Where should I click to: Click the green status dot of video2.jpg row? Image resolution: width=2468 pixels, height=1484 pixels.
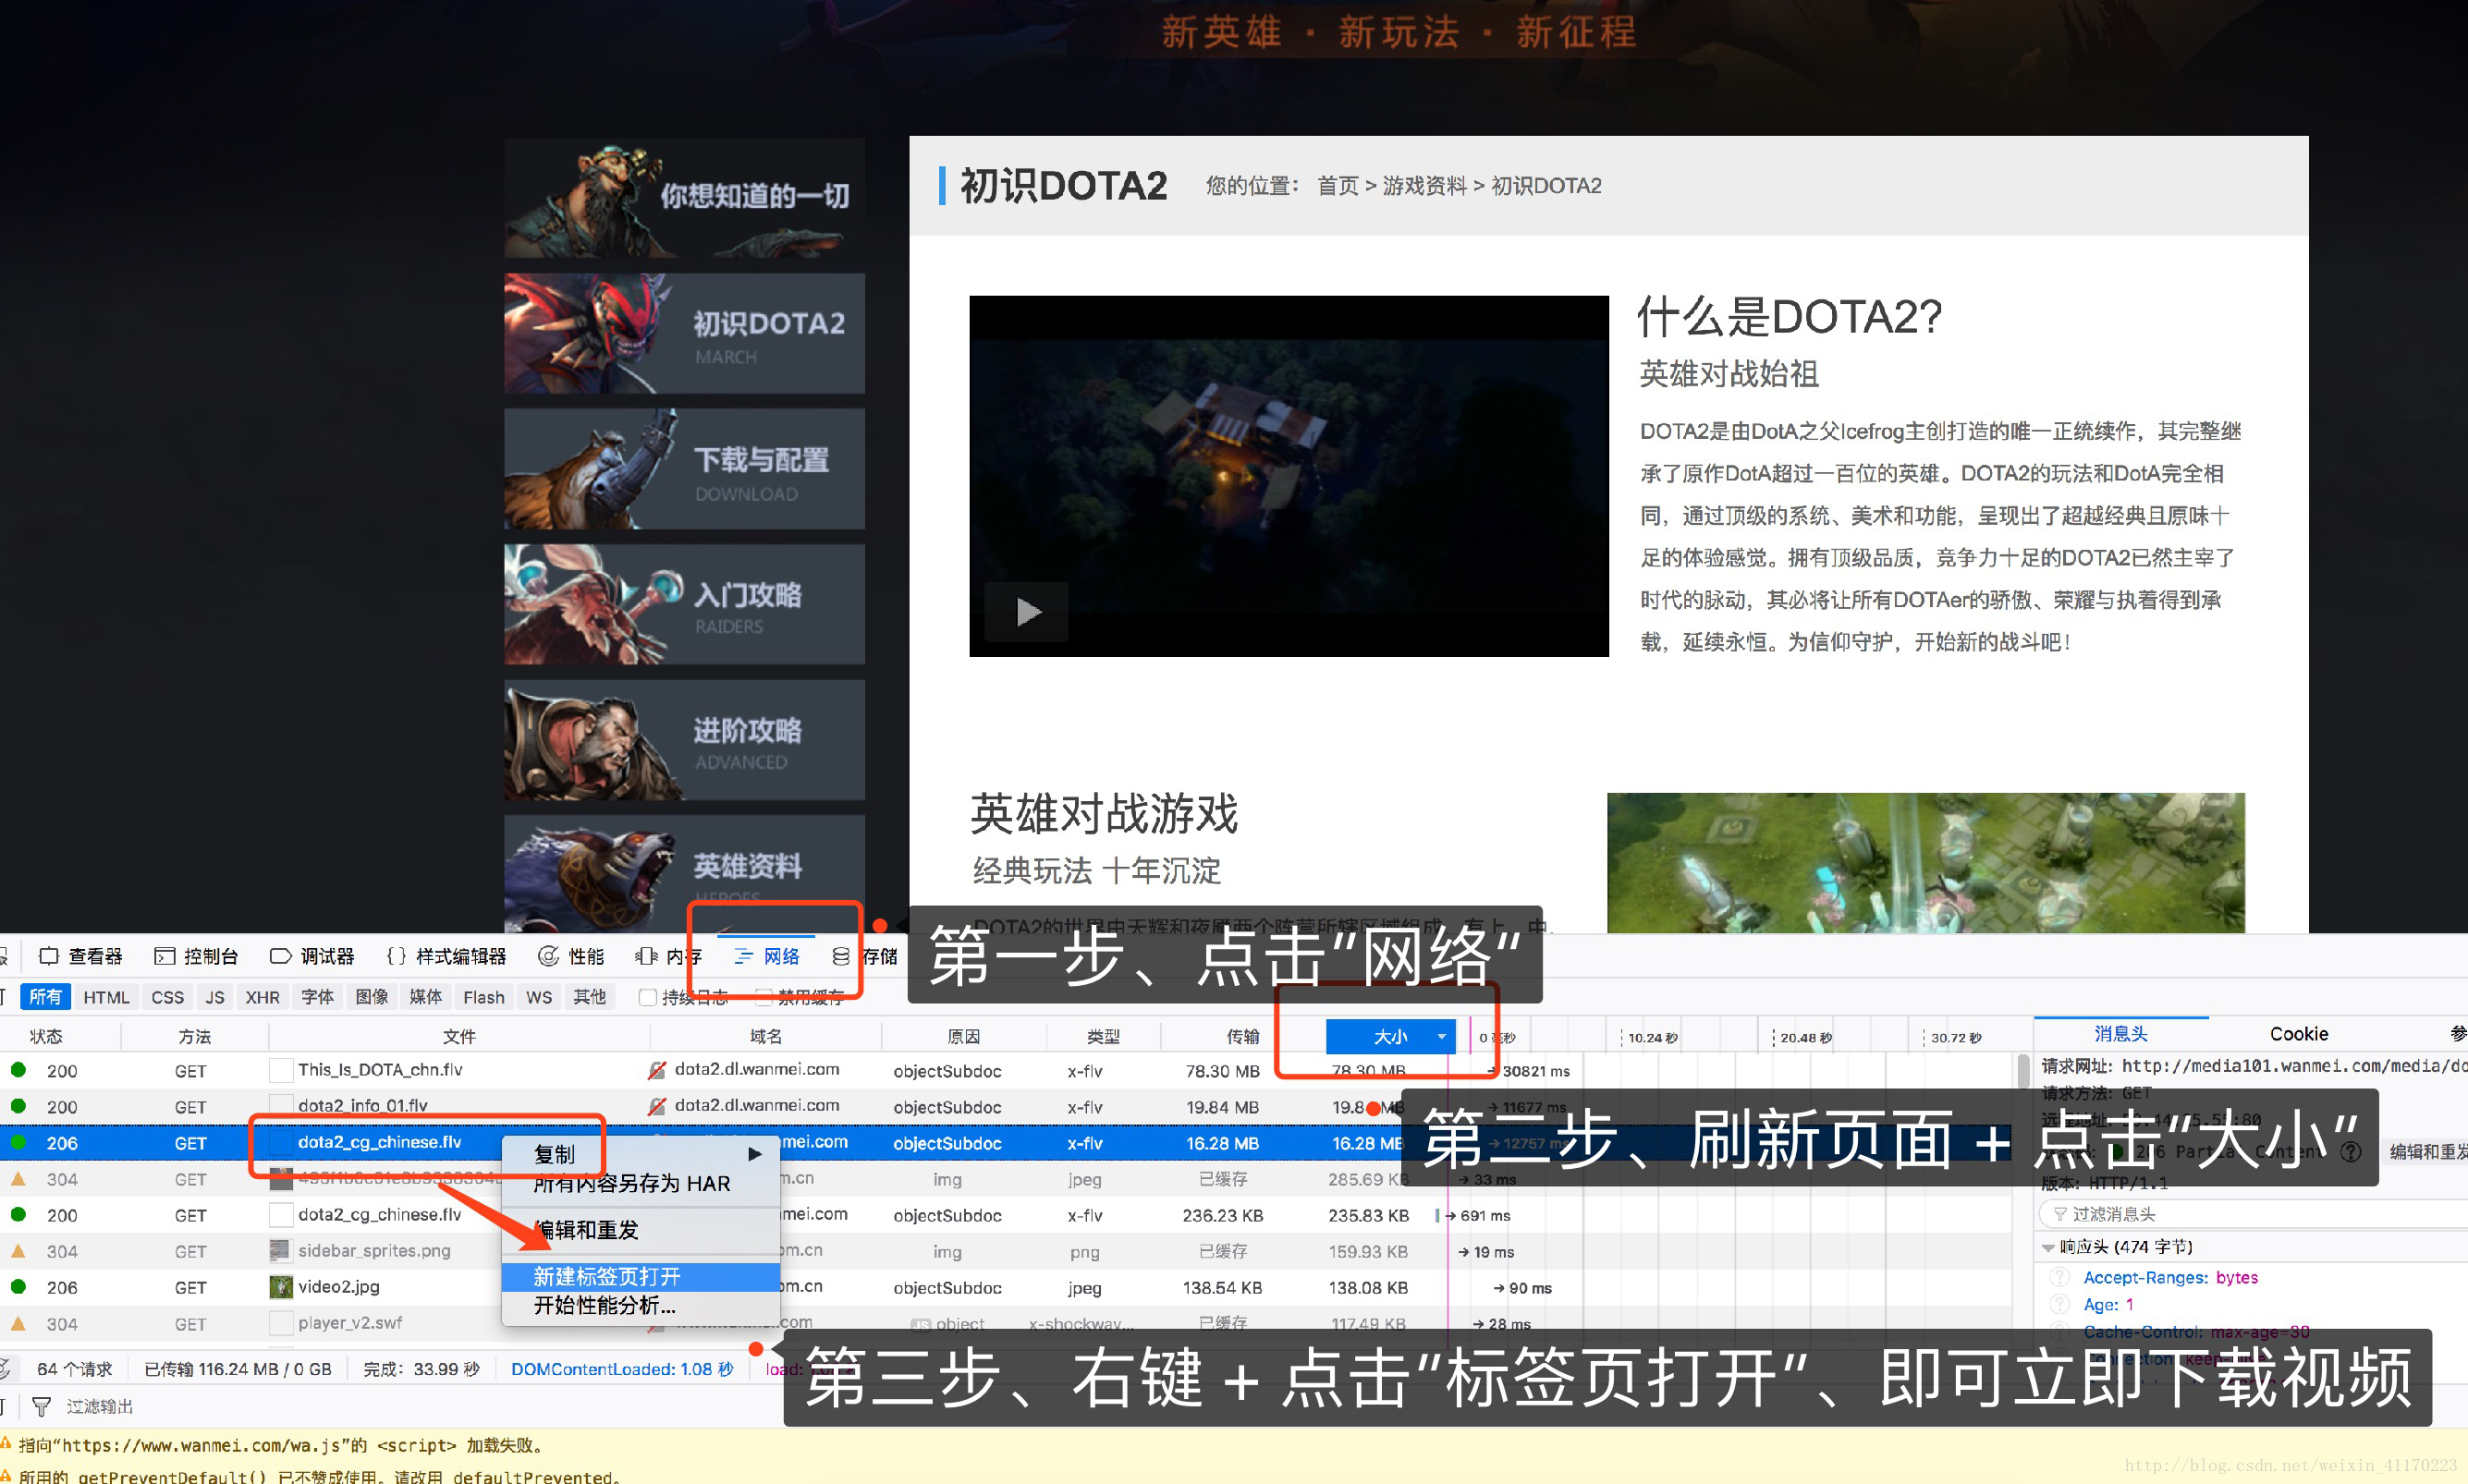pyautogui.click(x=18, y=1286)
